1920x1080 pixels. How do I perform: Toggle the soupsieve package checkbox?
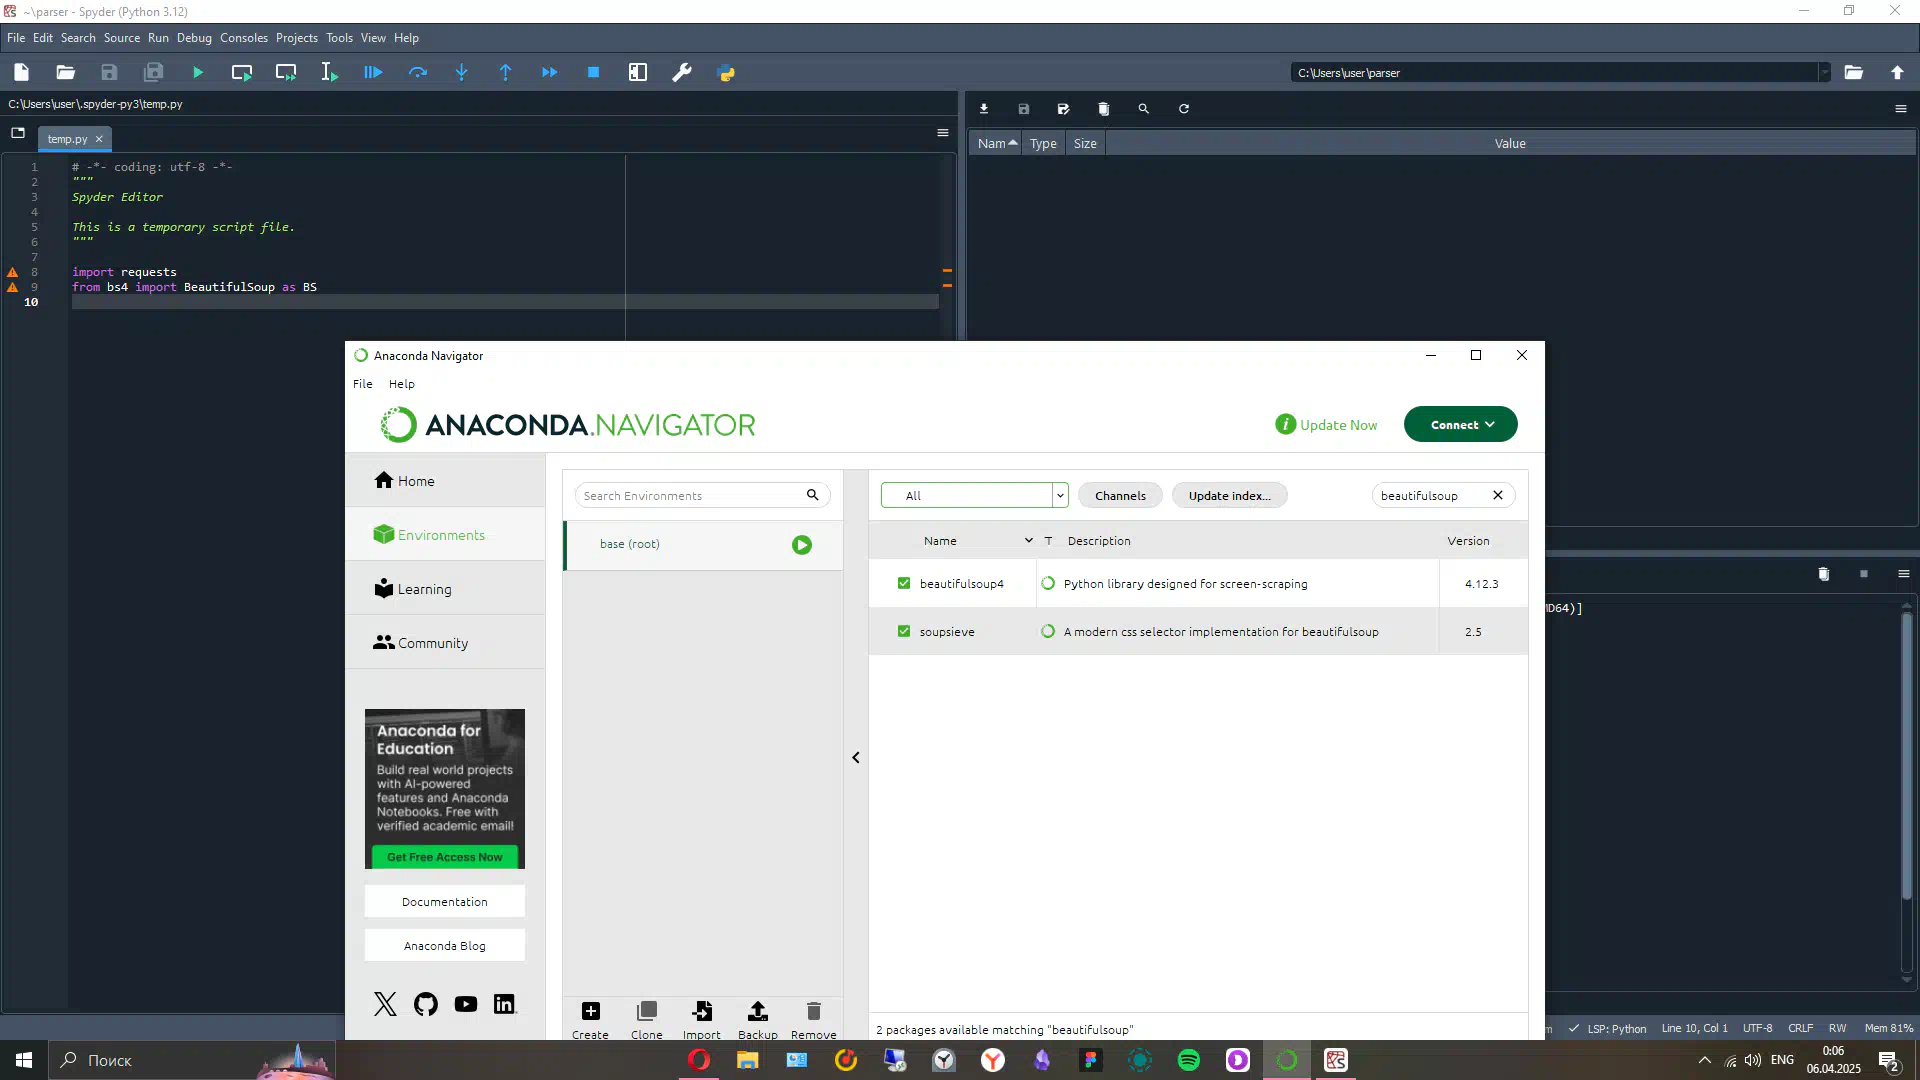(904, 631)
